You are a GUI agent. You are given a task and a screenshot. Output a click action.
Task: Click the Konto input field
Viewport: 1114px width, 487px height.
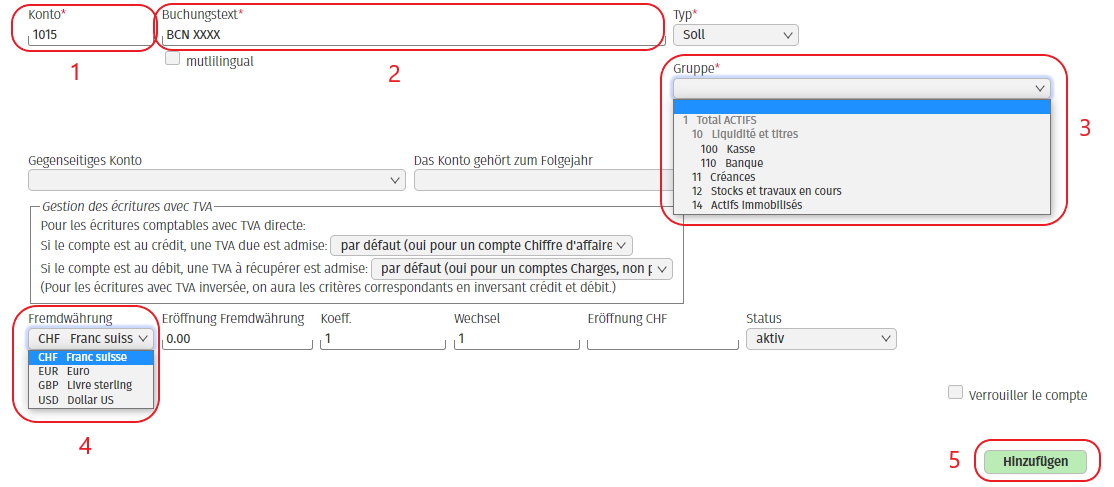[x=88, y=35]
